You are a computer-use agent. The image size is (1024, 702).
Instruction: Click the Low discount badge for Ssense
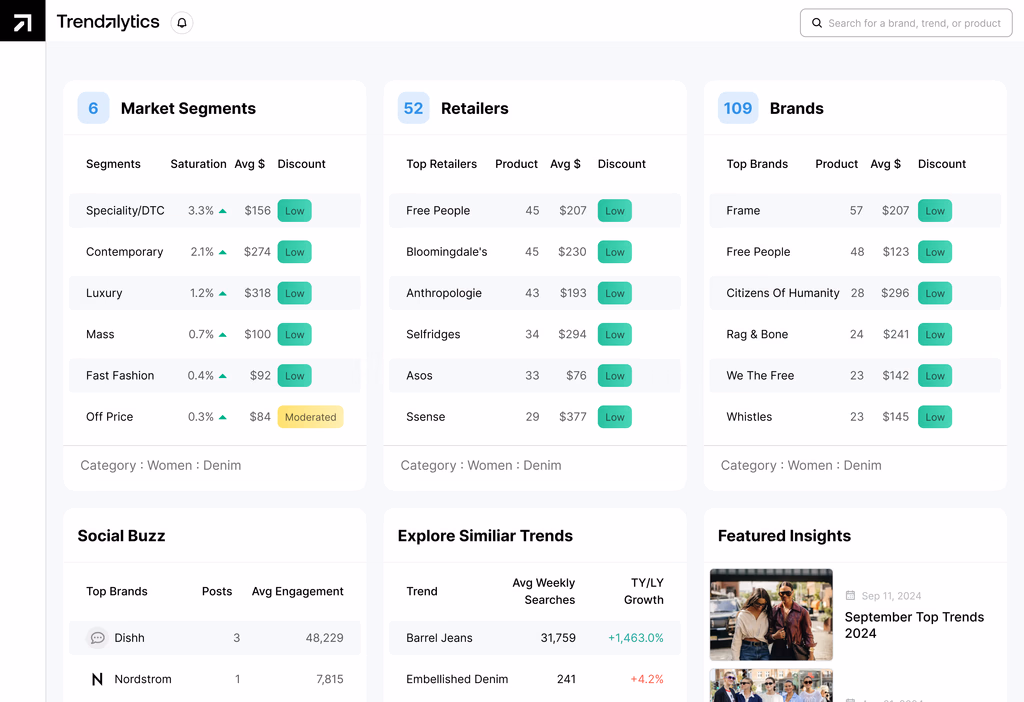pos(615,417)
